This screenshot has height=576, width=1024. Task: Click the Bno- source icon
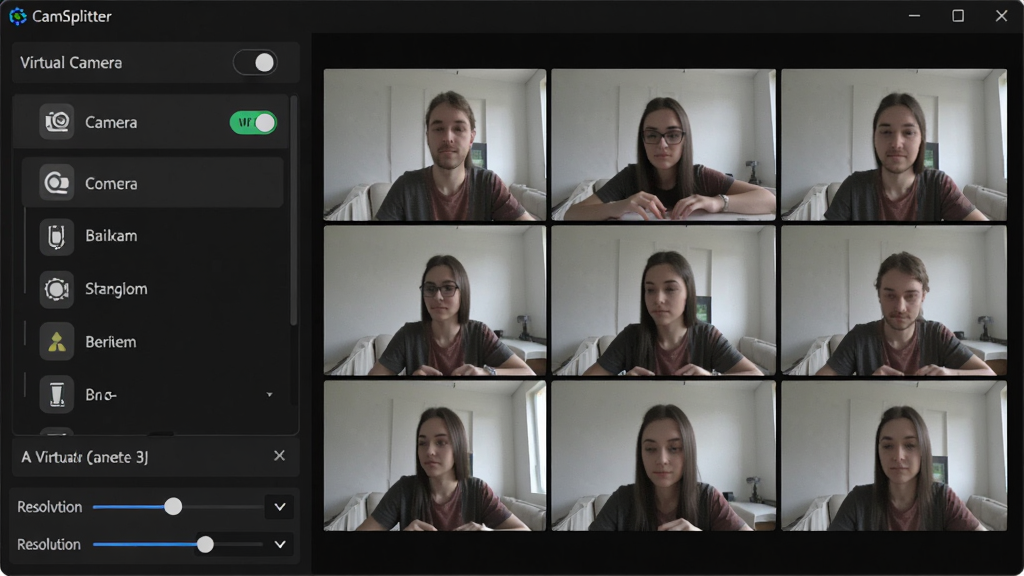coord(57,394)
